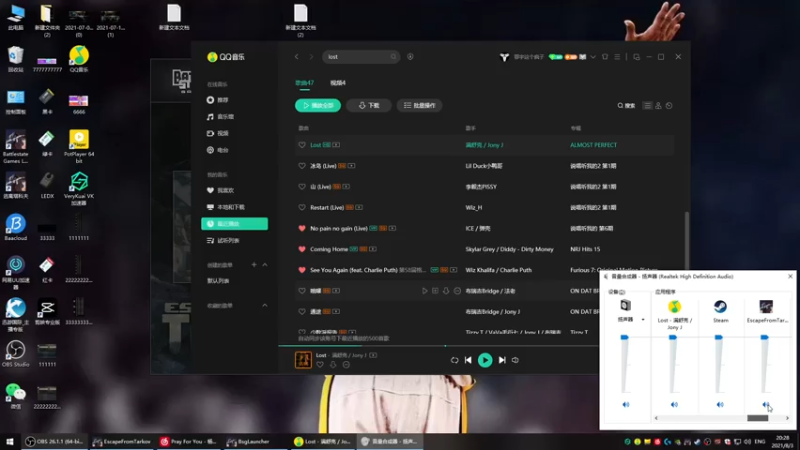The image size is (800, 450).
Task: Unlike No pain no gain (Live) red heart
Action: (302, 229)
